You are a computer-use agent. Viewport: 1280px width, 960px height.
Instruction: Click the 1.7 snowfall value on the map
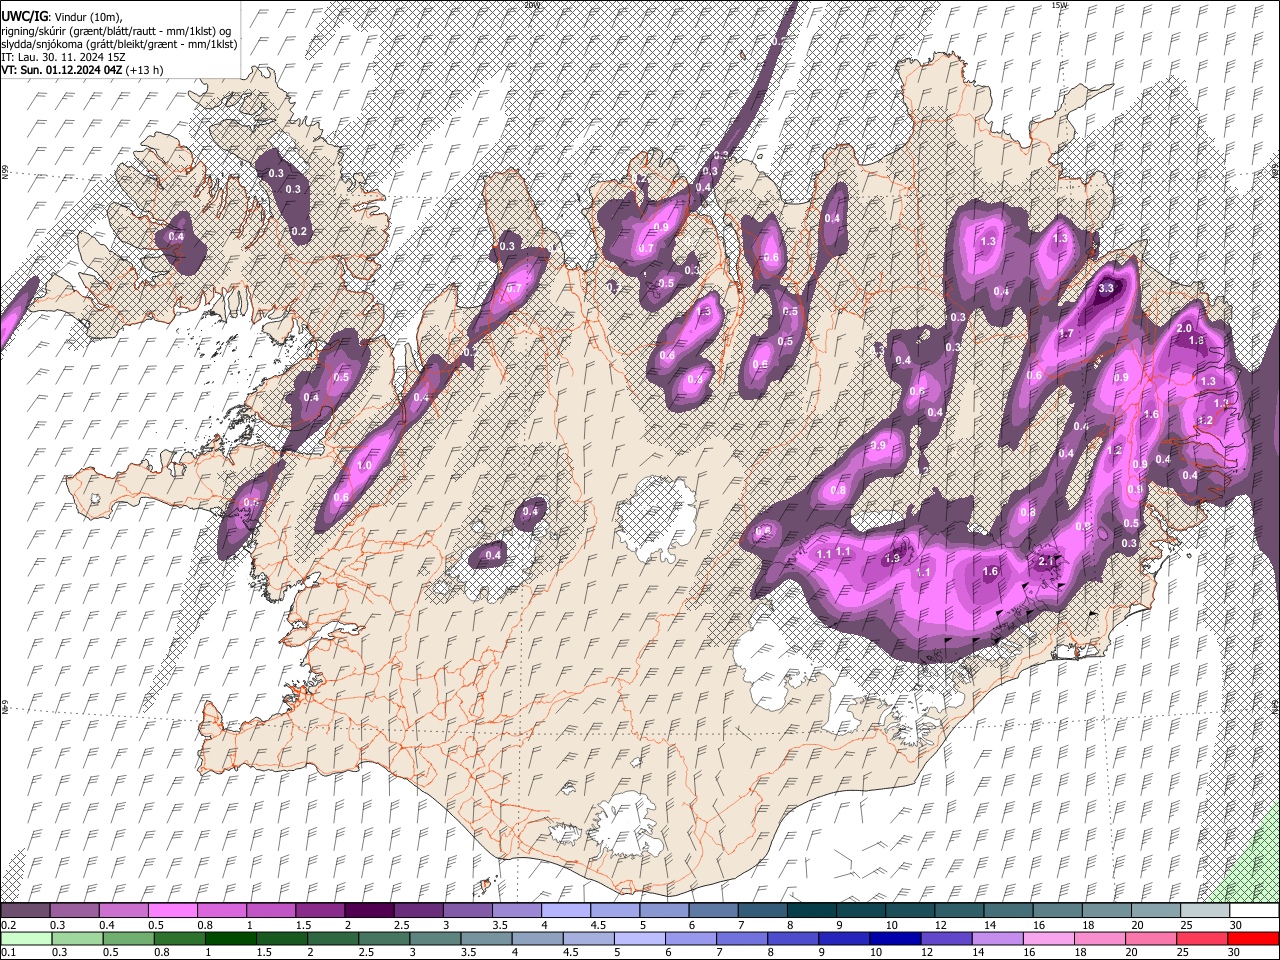(1066, 334)
